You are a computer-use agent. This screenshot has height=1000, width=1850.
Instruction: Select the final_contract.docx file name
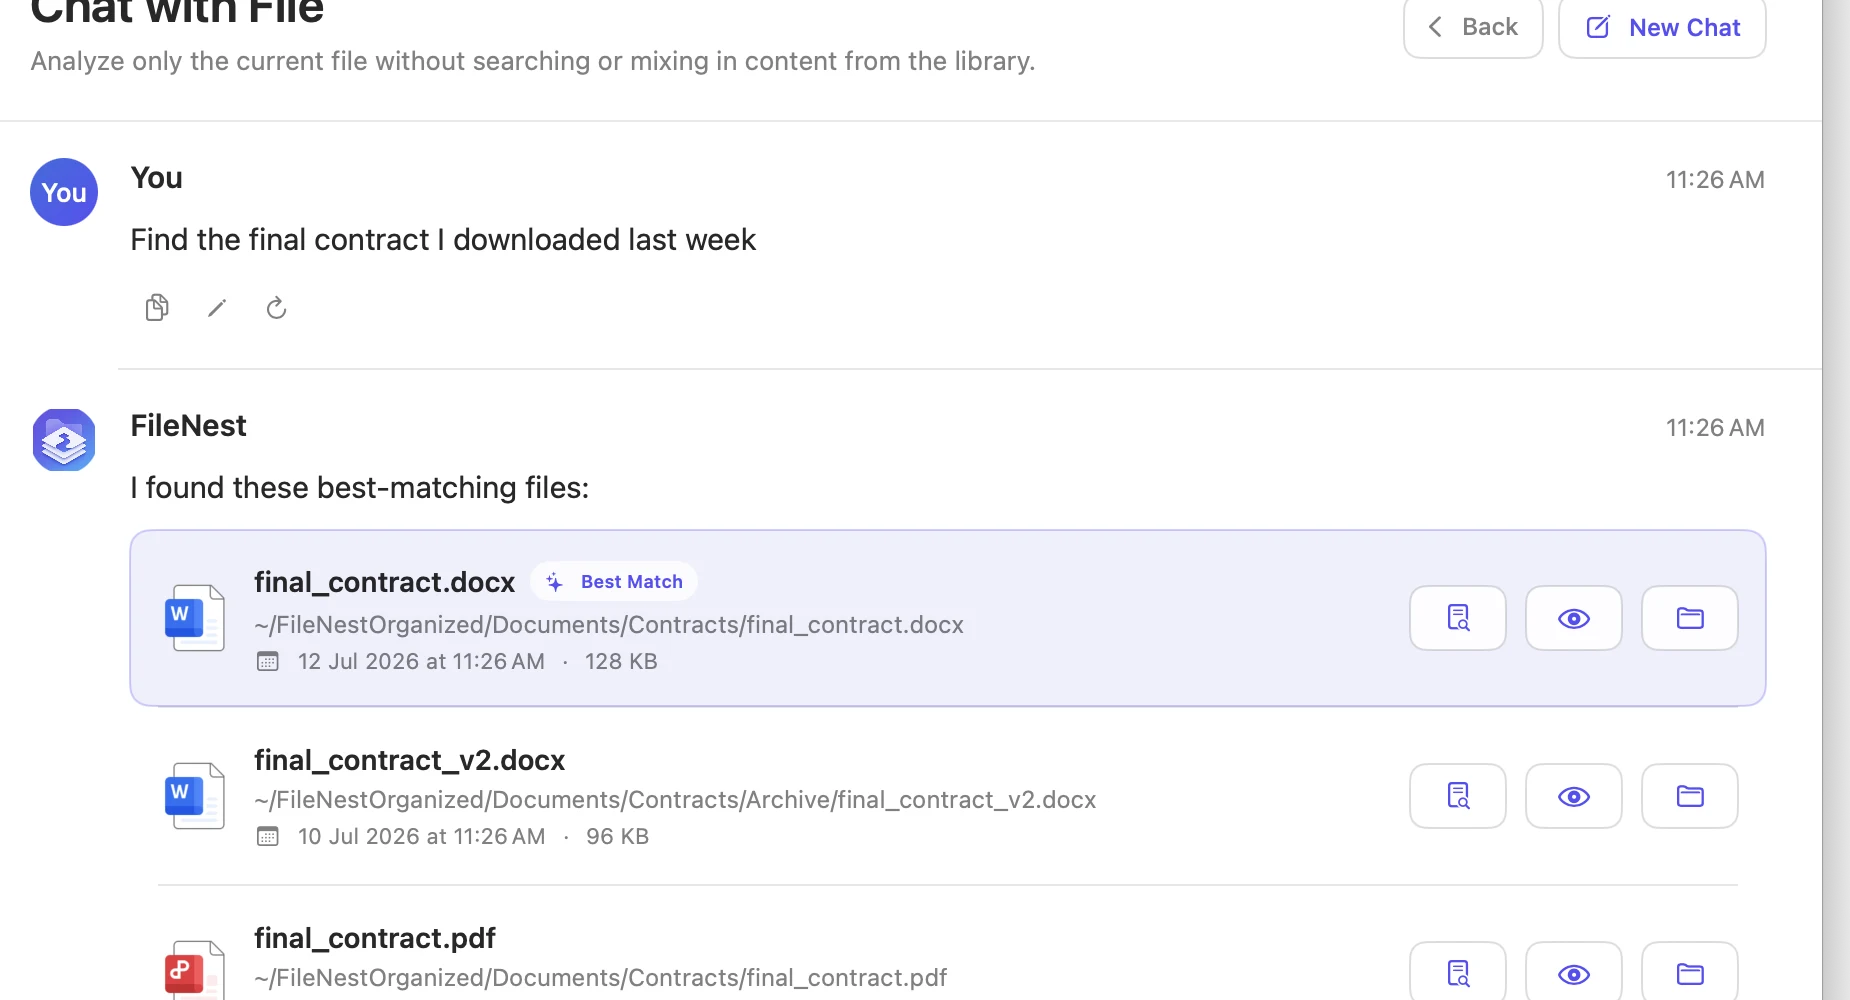pos(384,582)
